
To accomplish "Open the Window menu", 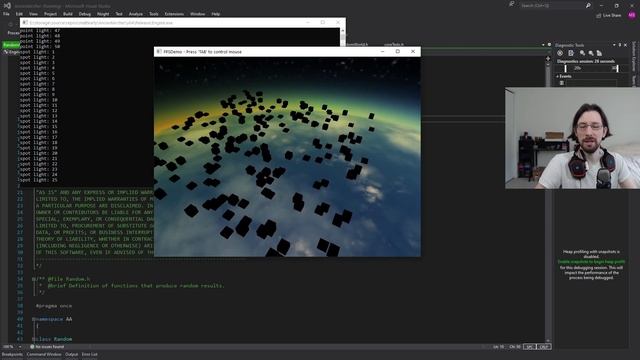I will coord(198,14).
